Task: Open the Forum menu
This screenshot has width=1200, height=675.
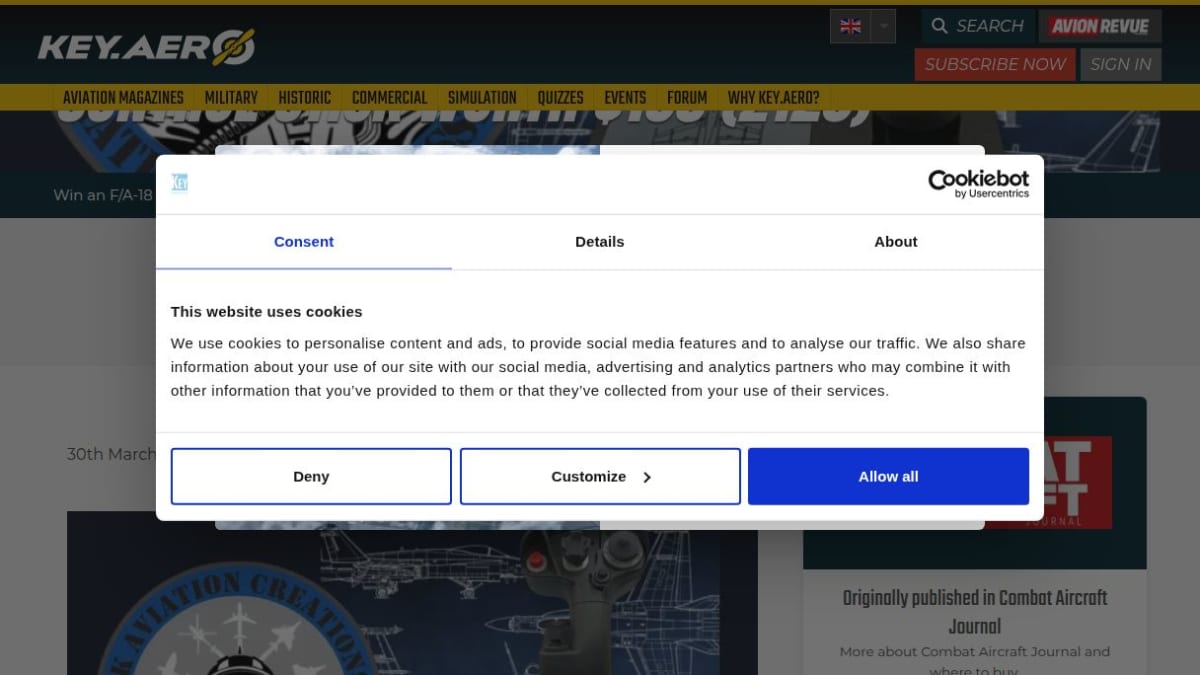Action: click(687, 98)
